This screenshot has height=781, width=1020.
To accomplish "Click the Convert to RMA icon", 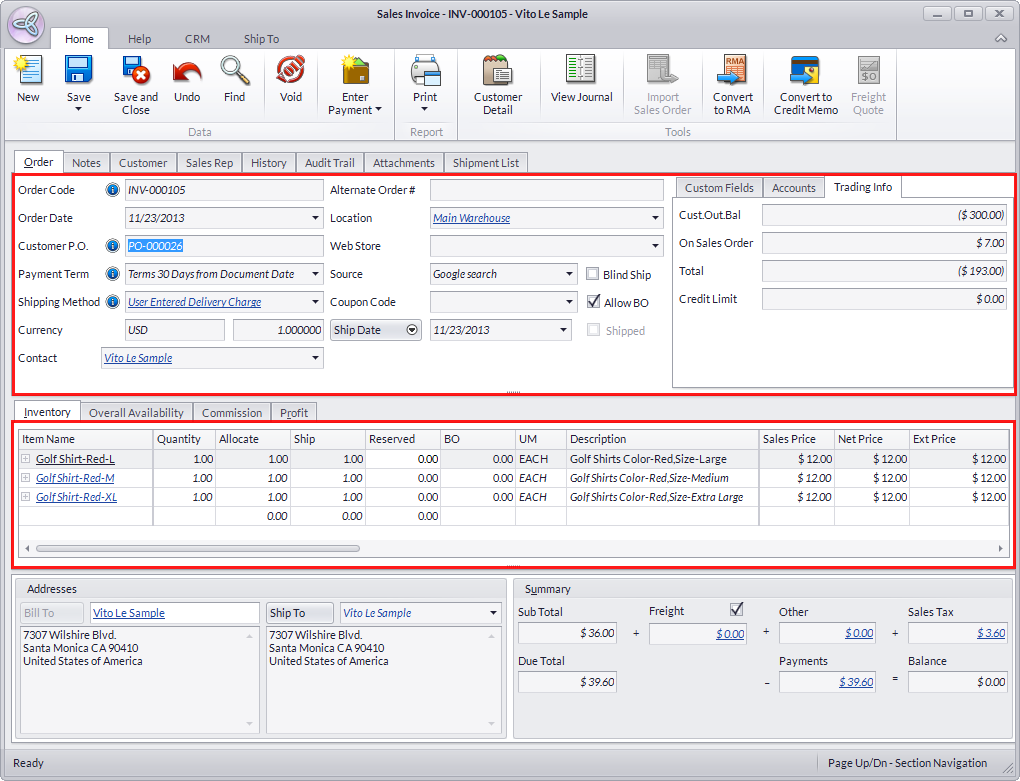I will pos(732,72).
